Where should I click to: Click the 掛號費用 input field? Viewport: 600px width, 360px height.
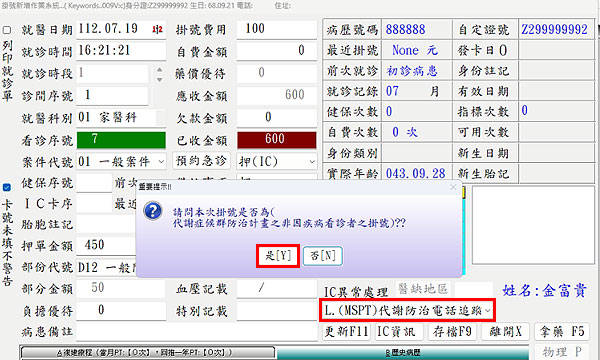pyautogui.click(x=277, y=29)
